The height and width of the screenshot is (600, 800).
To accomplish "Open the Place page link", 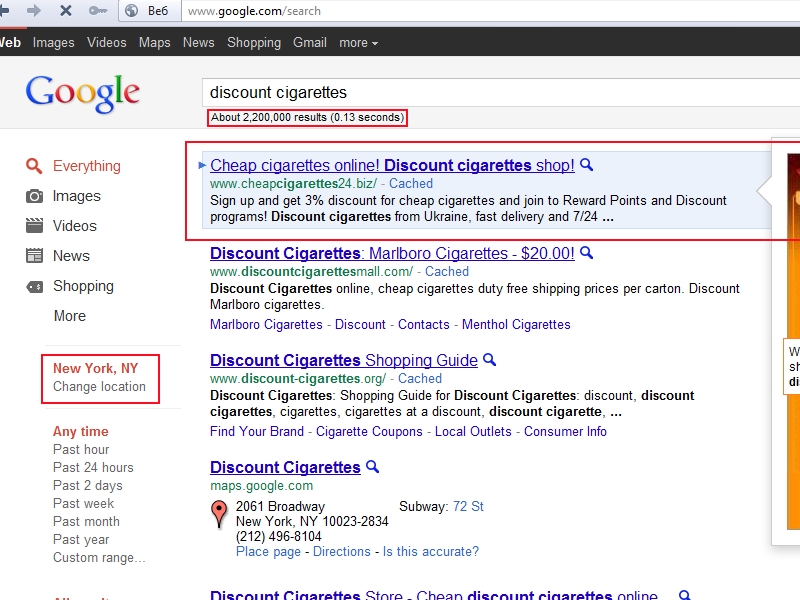I will [x=268, y=552].
